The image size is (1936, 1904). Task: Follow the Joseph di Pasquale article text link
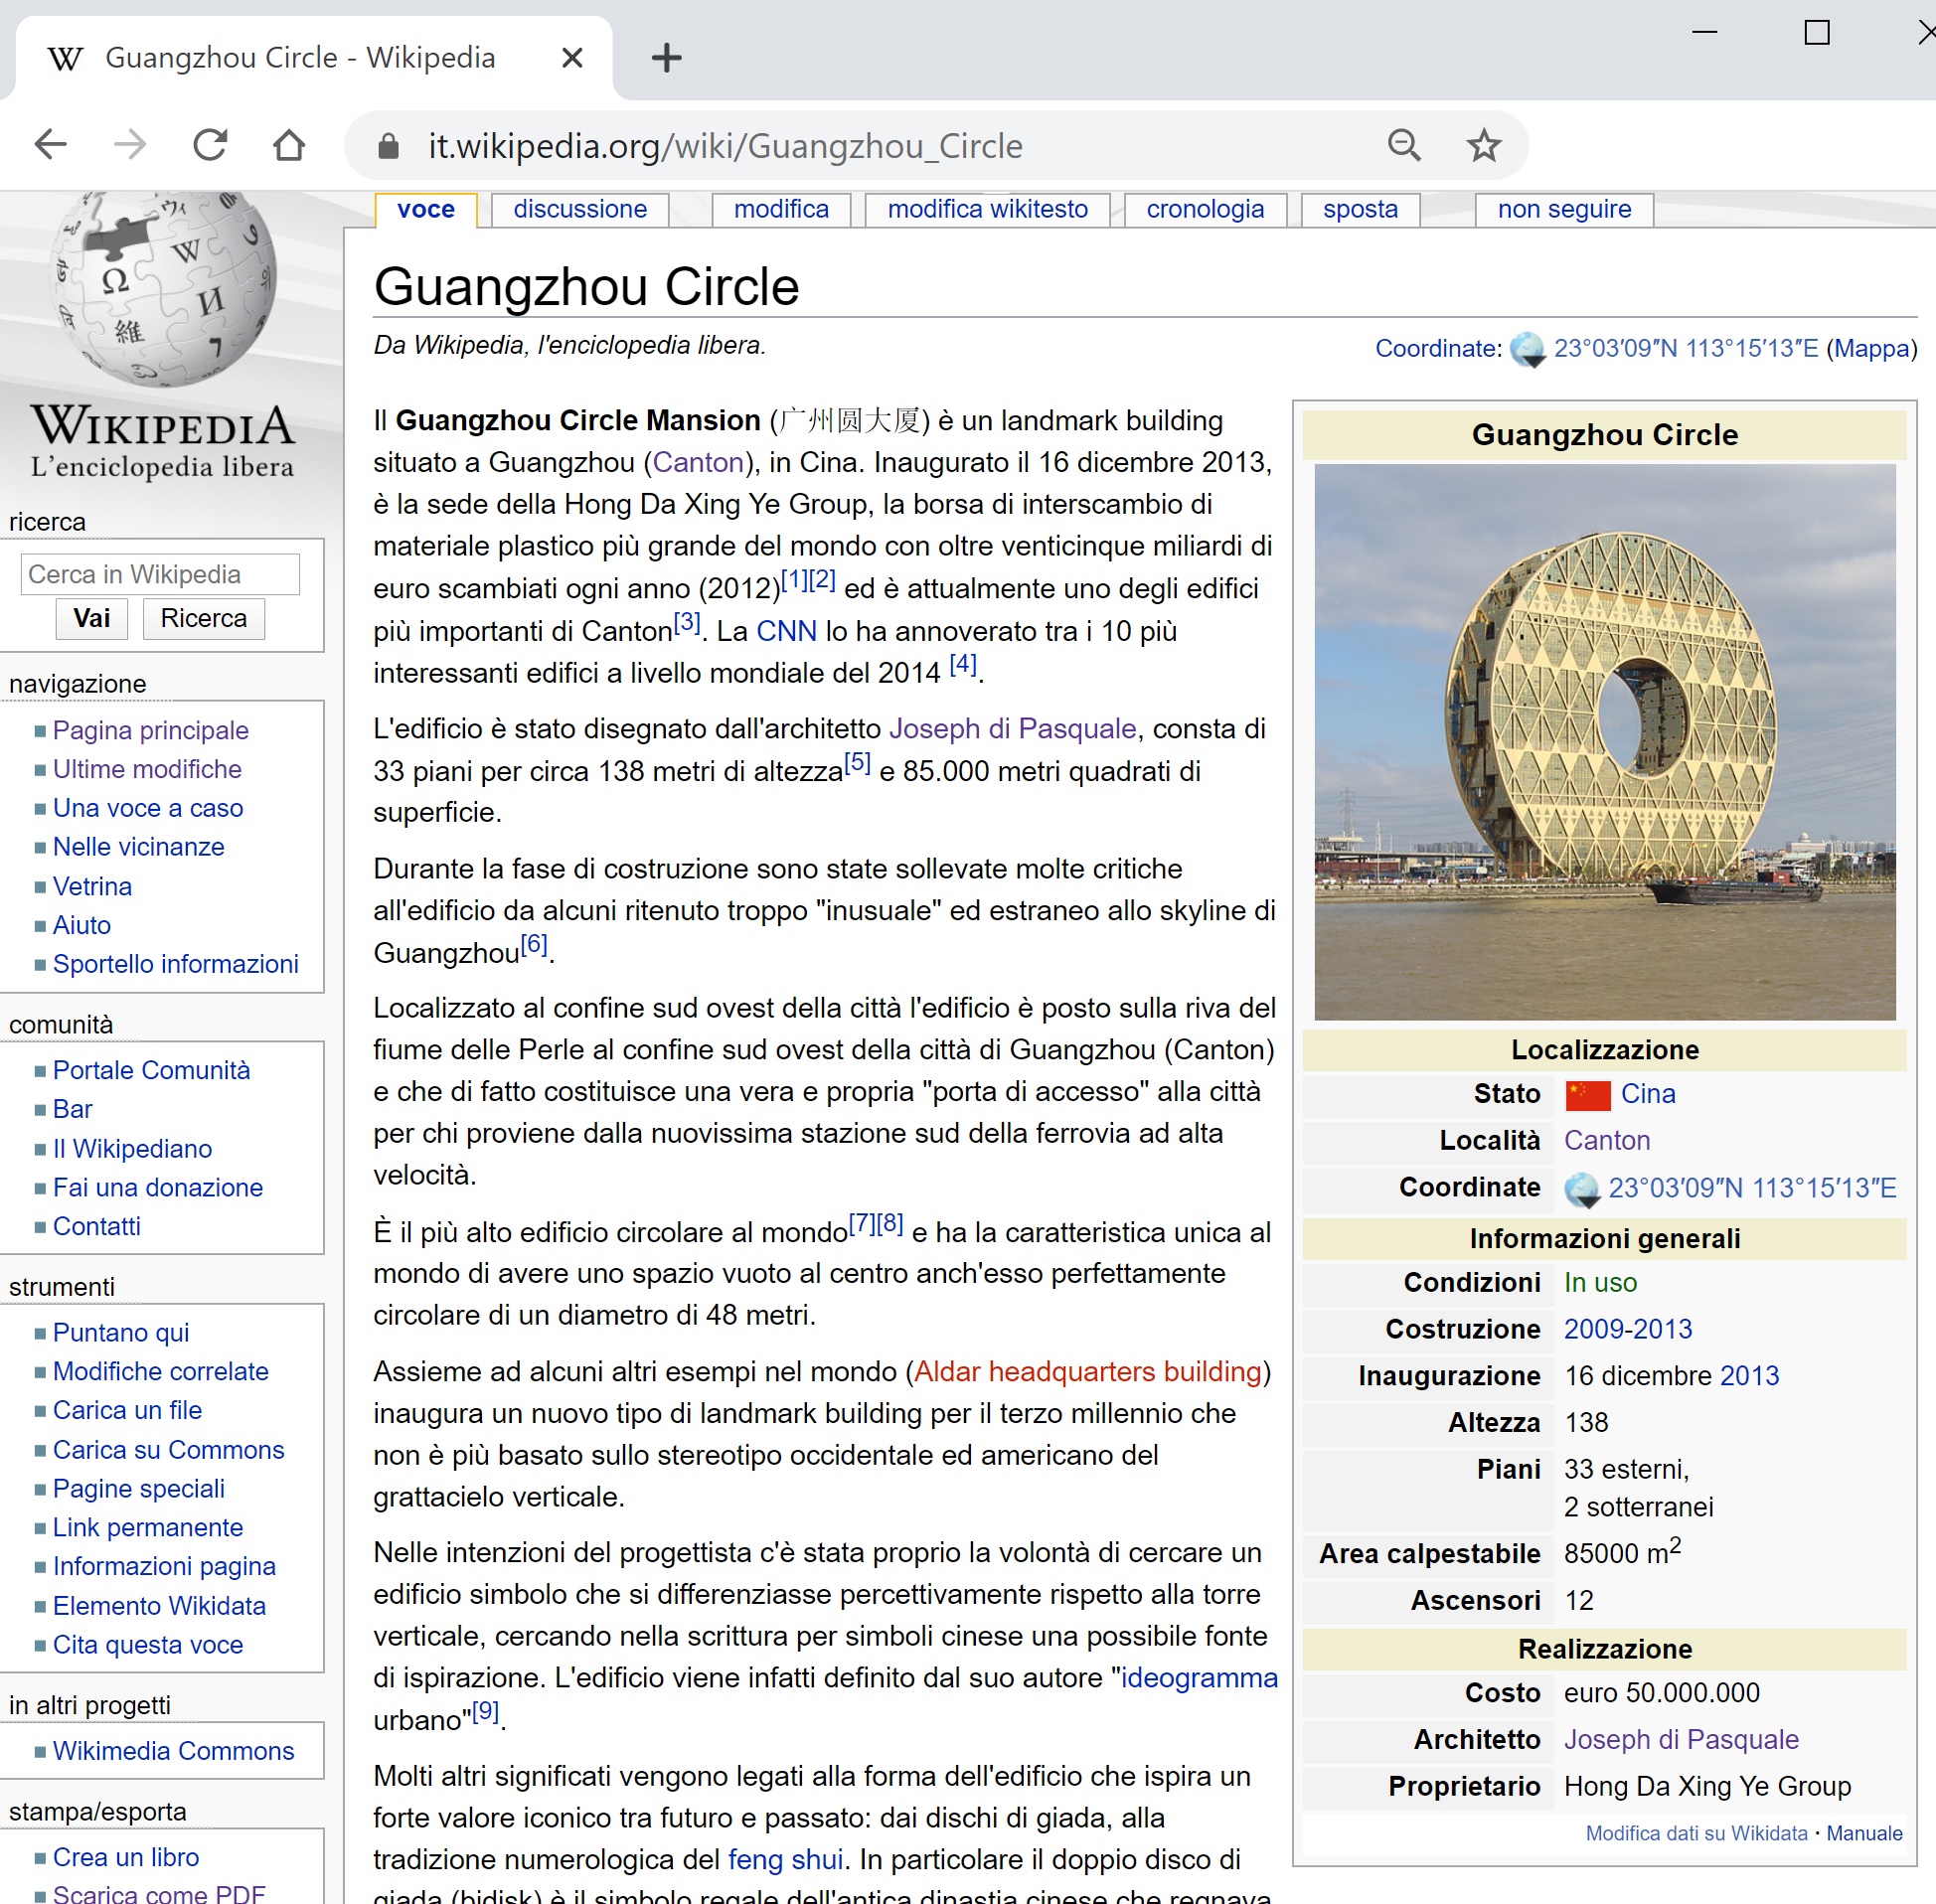tap(1012, 729)
